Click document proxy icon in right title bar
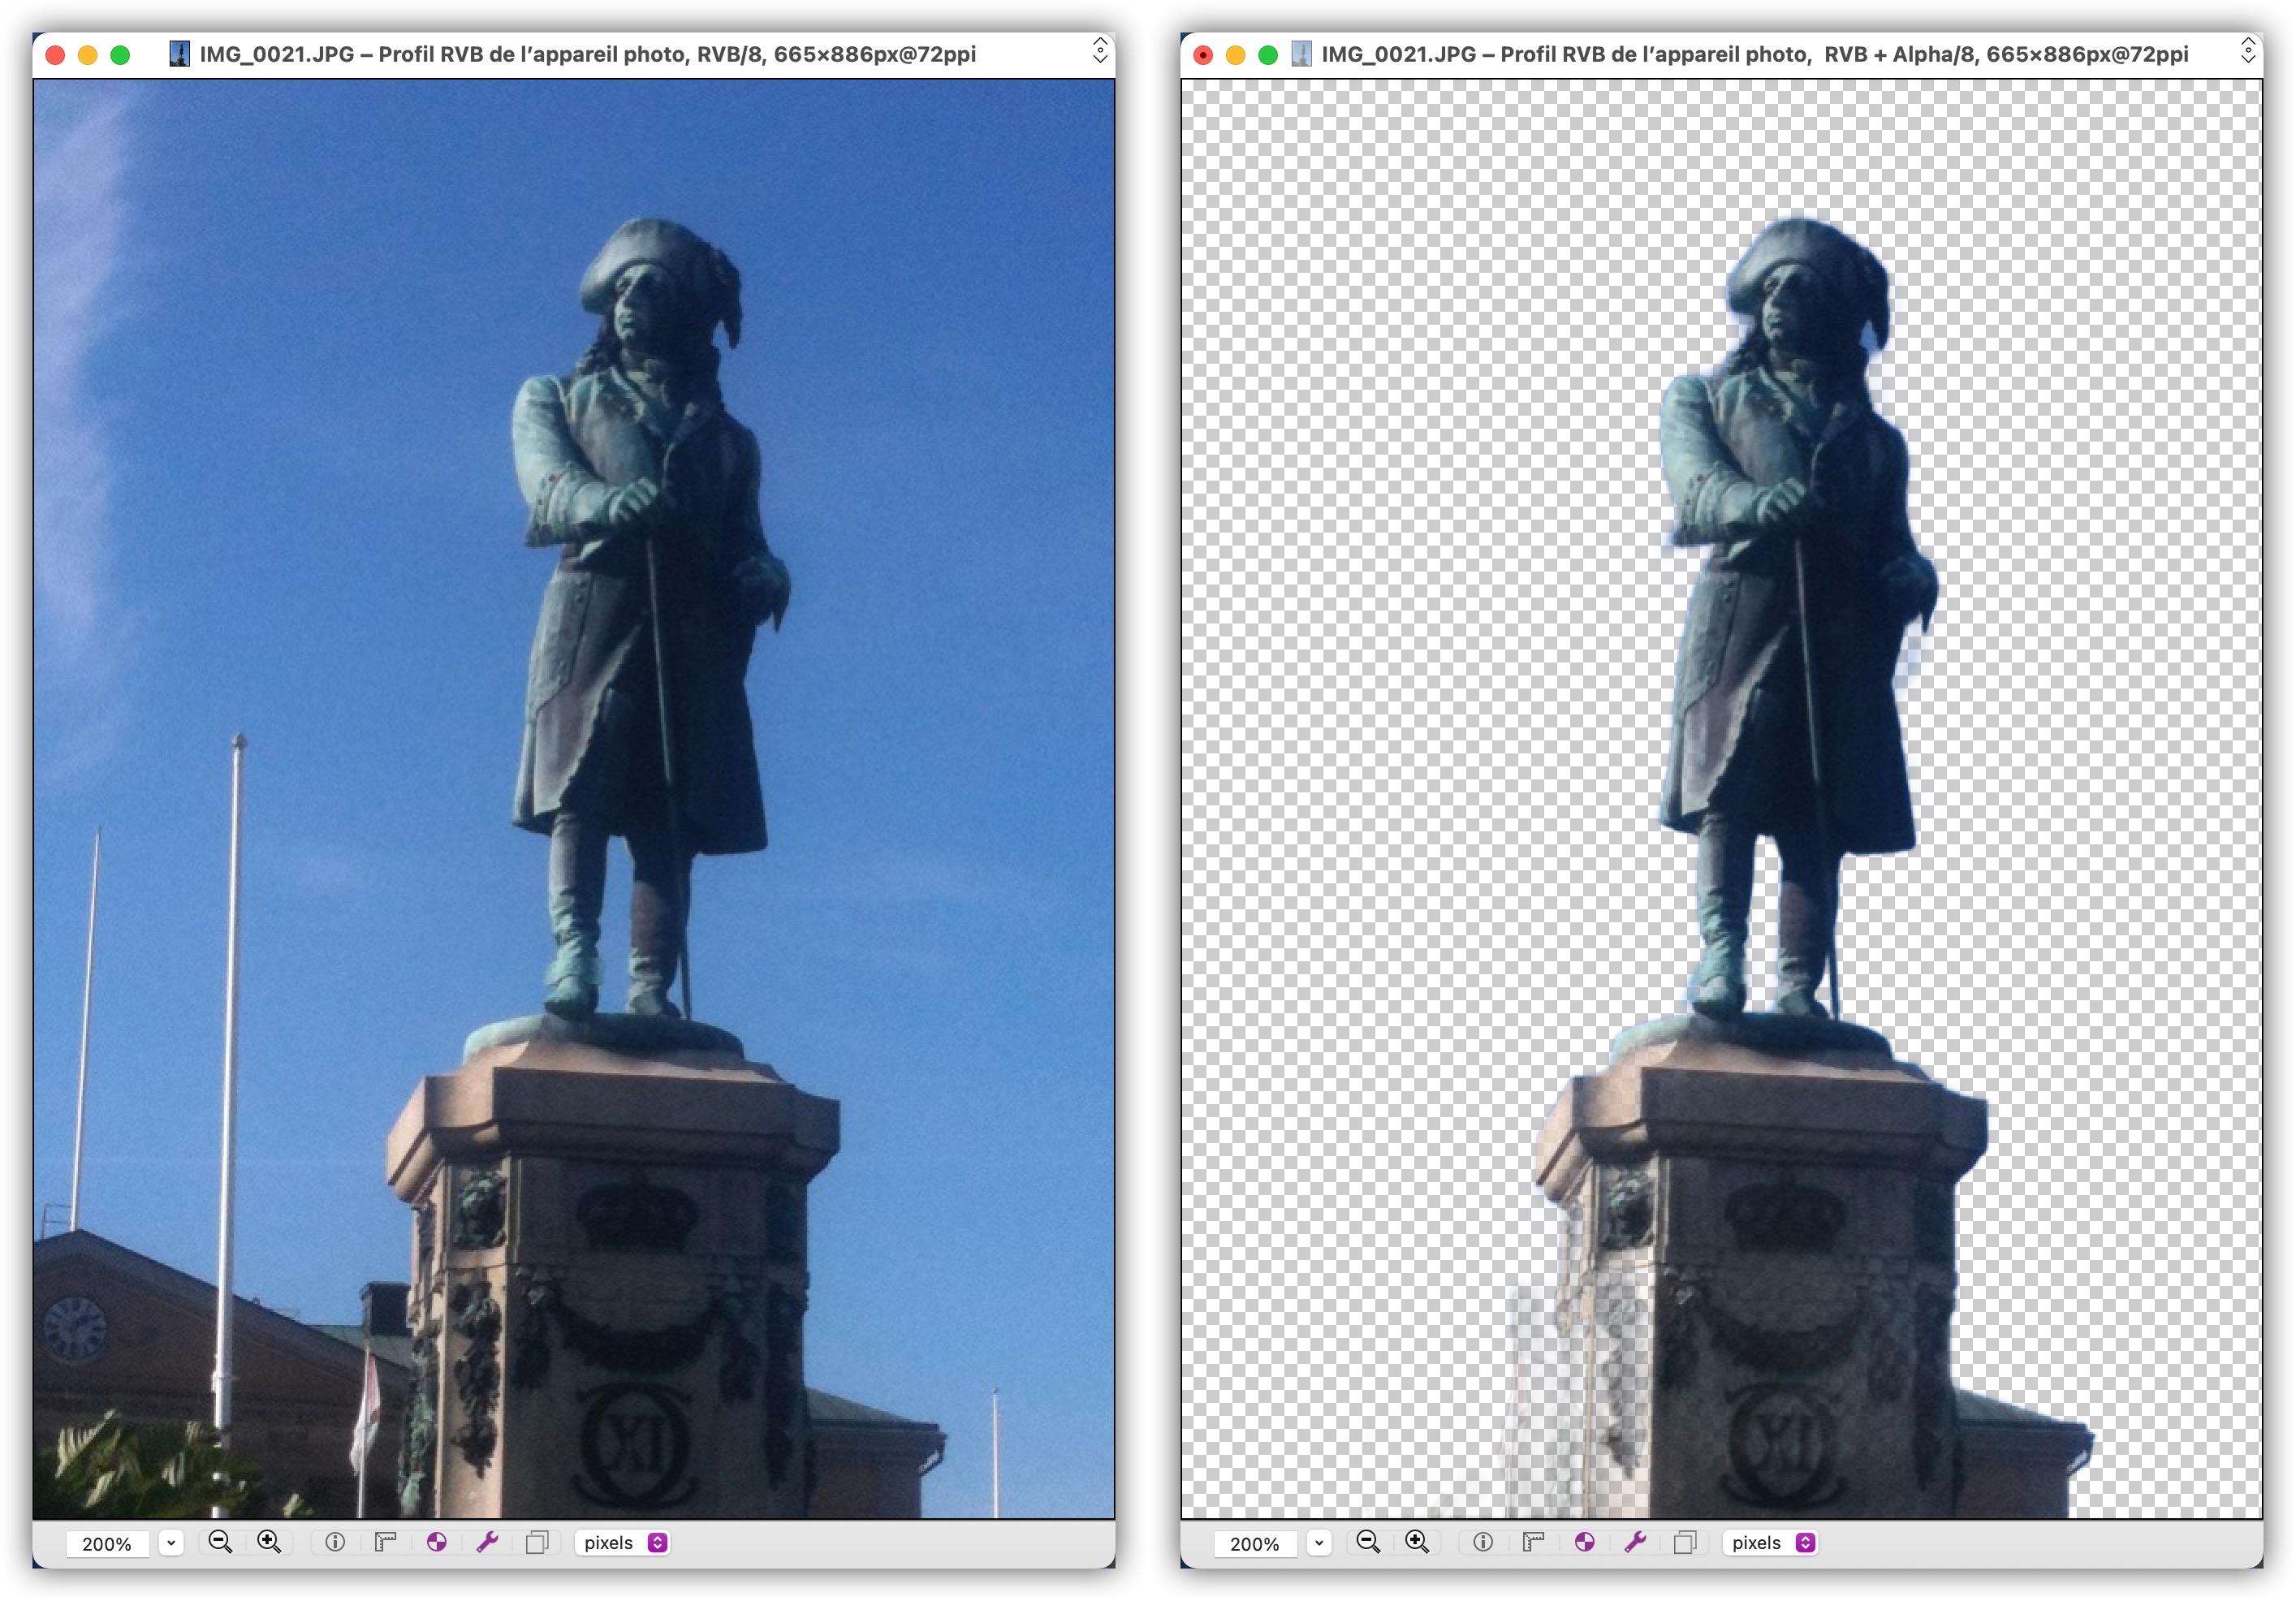 [1301, 54]
